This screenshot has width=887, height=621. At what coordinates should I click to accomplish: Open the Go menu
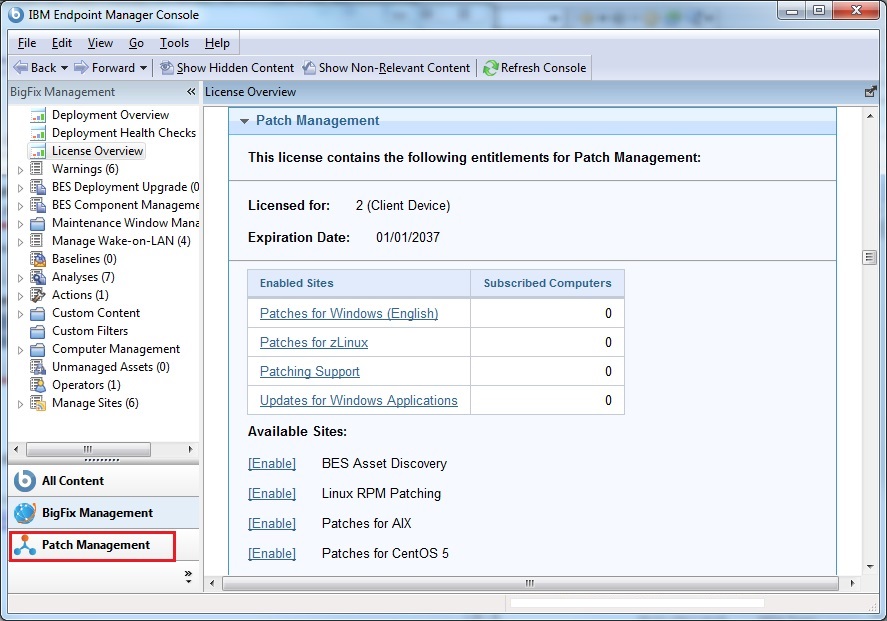coord(136,43)
